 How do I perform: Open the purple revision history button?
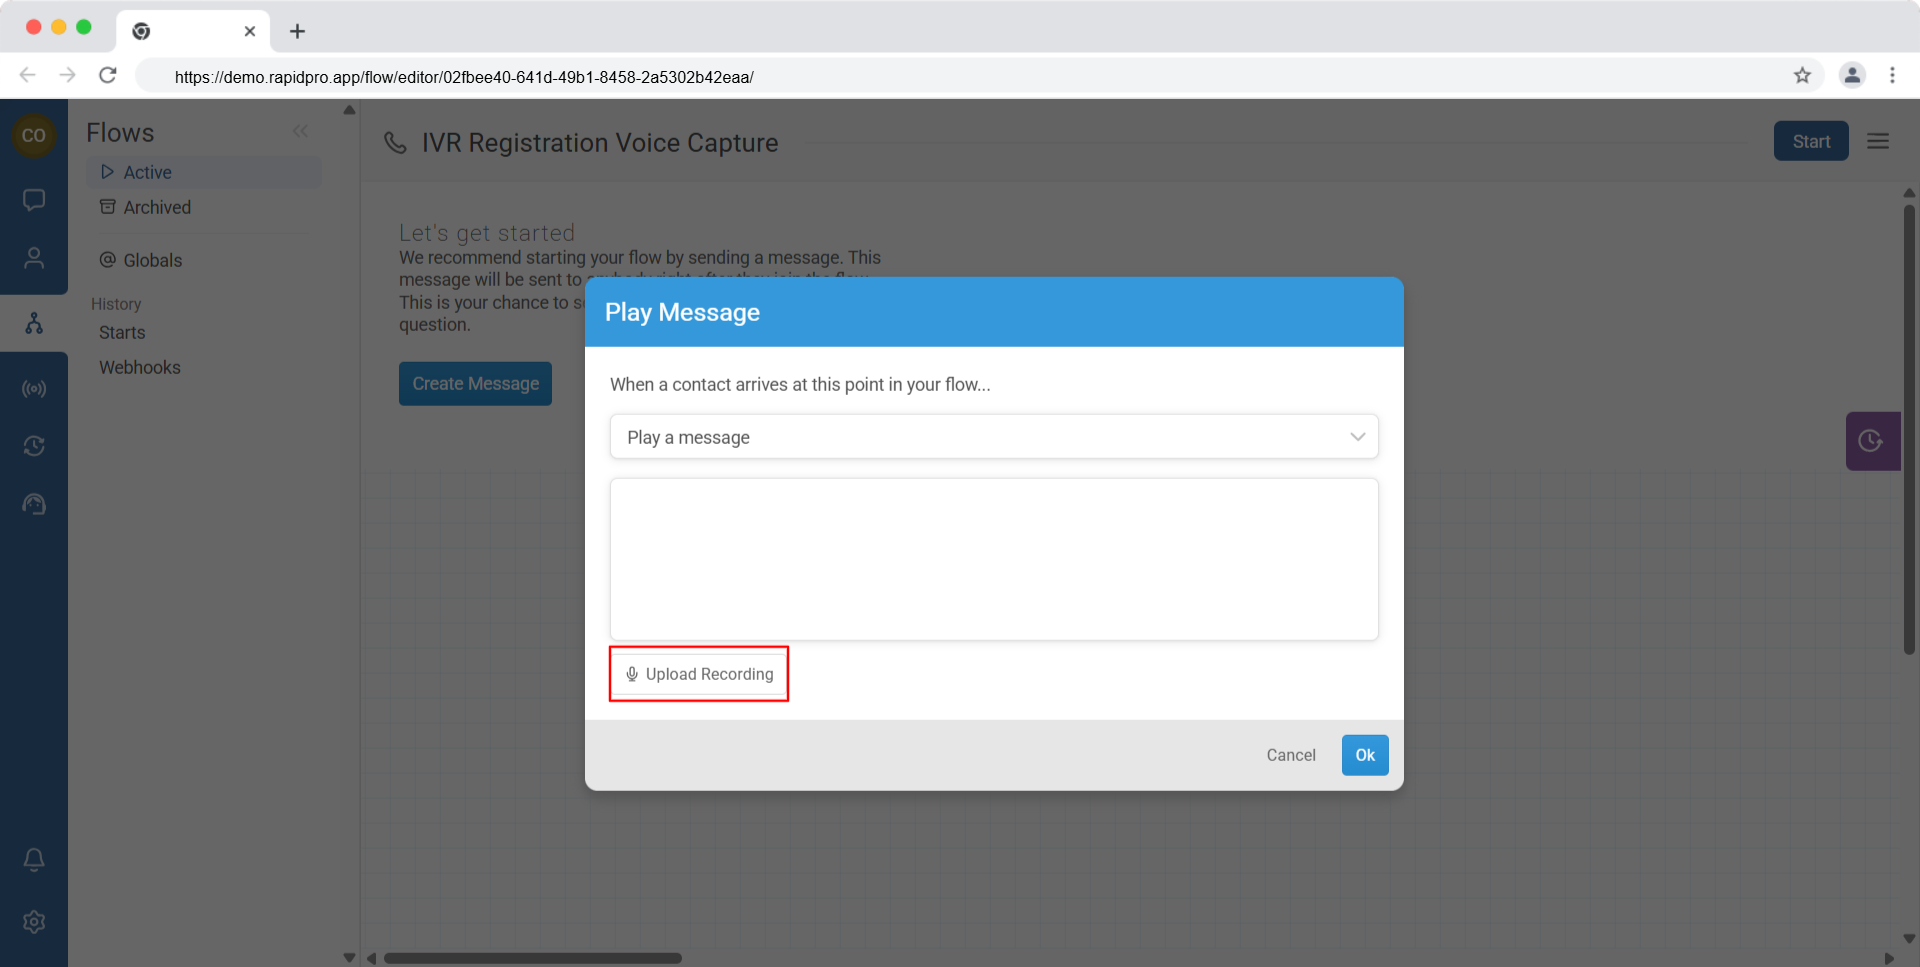[1871, 441]
